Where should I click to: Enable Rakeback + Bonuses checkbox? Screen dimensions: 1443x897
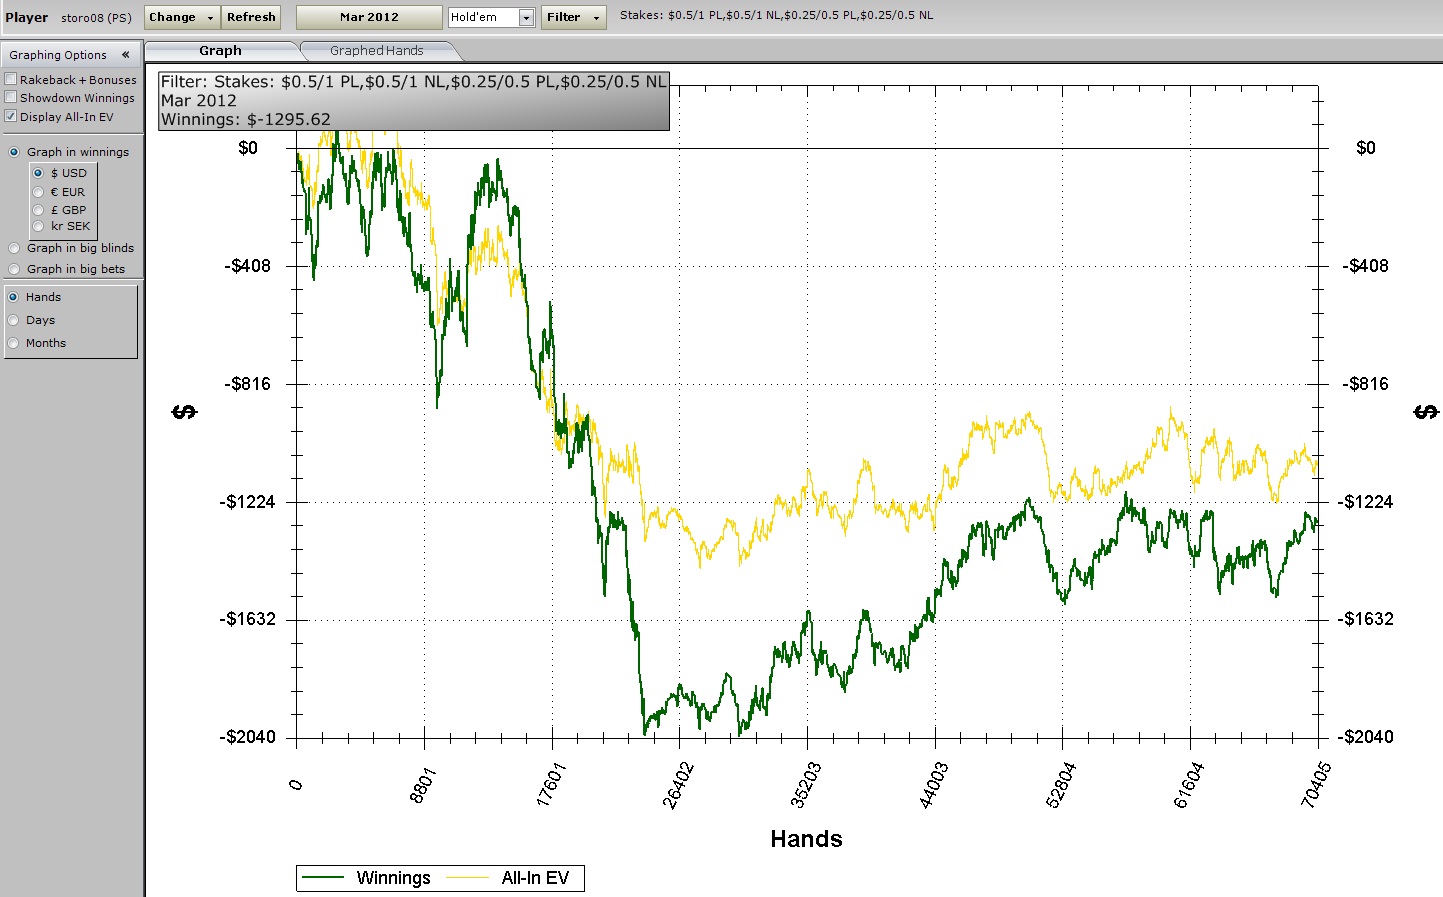[11, 79]
